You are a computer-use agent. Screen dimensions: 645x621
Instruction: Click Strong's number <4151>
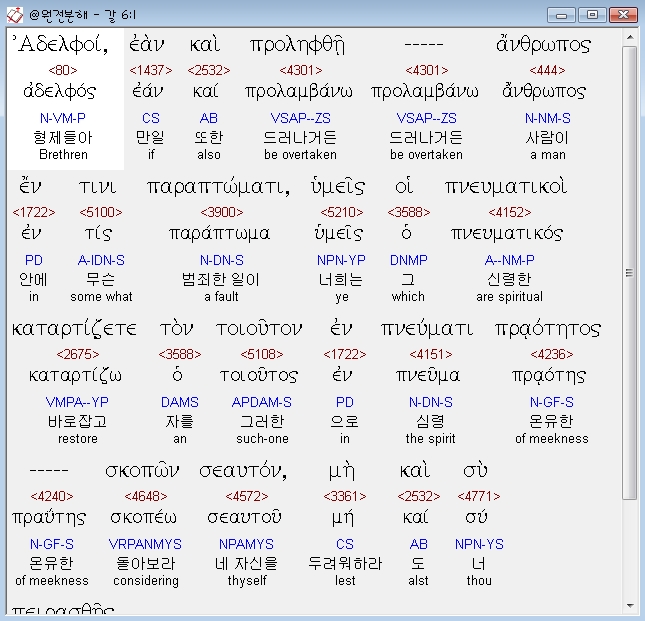pyautogui.click(x=431, y=354)
